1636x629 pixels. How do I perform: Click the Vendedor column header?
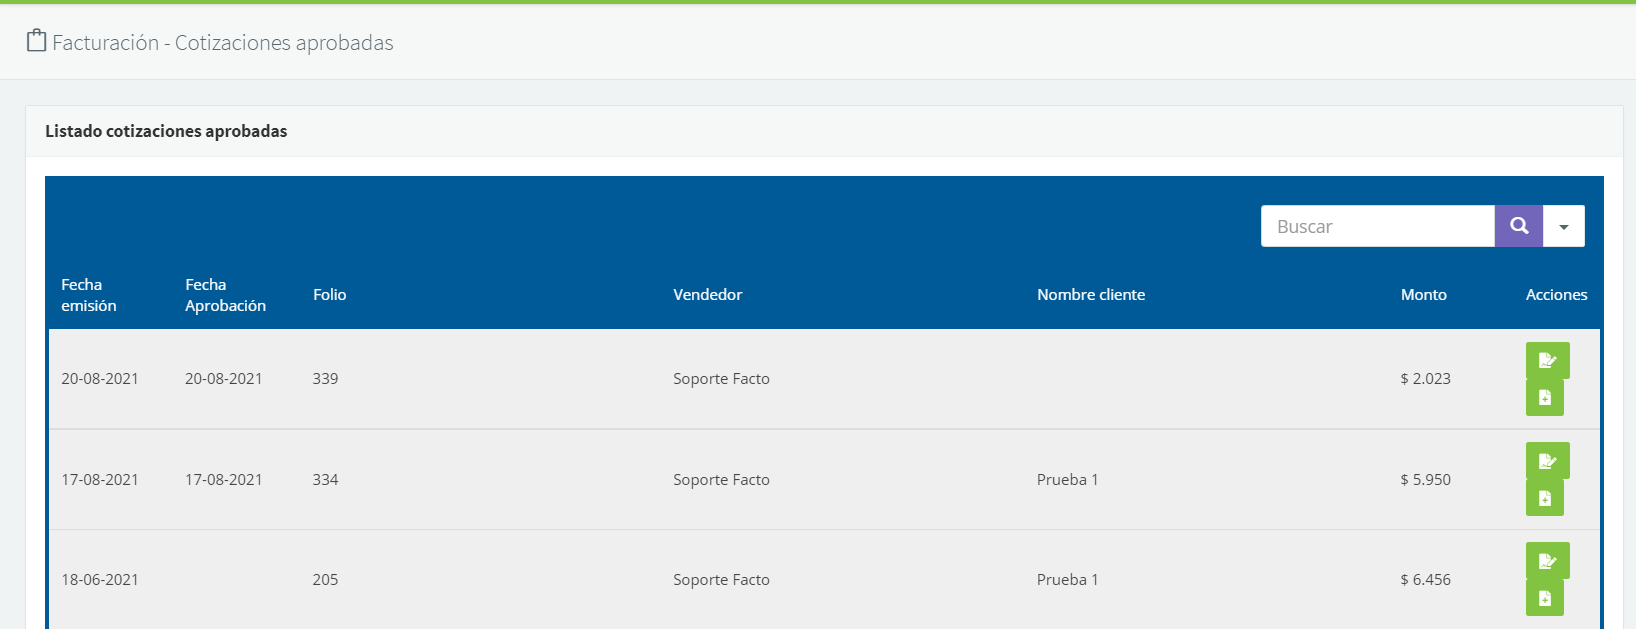pyautogui.click(x=707, y=295)
